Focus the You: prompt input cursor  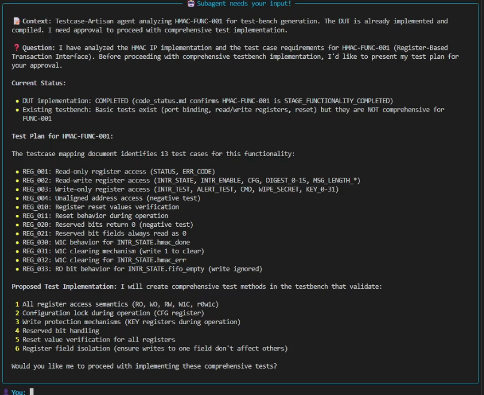click(x=32, y=392)
